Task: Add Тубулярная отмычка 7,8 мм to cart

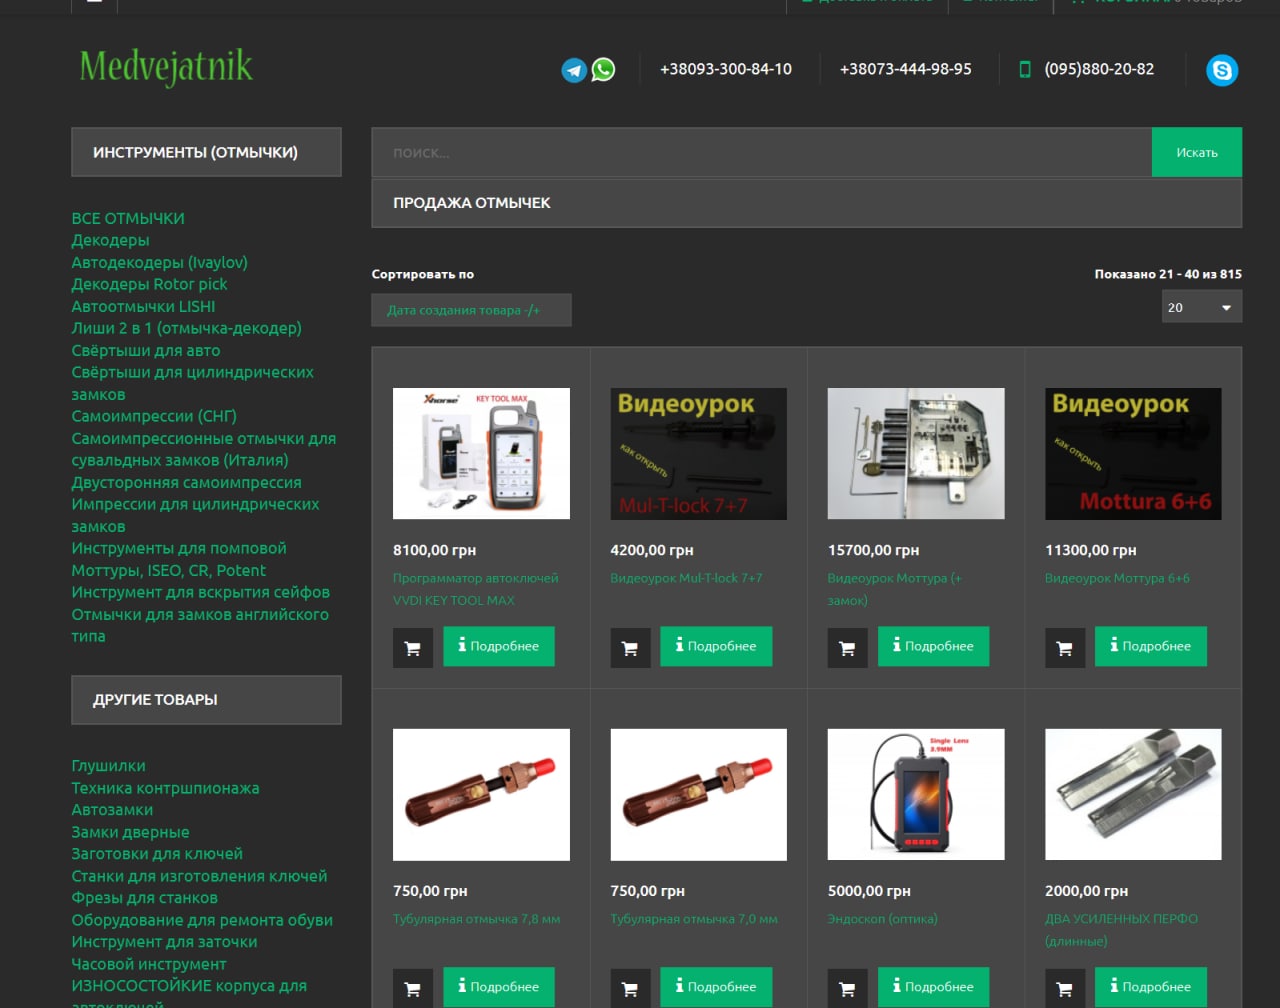Action: [x=413, y=988]
